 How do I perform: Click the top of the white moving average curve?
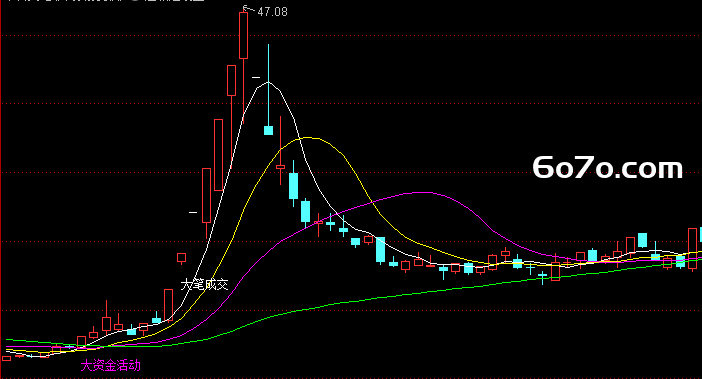point(268,82)
